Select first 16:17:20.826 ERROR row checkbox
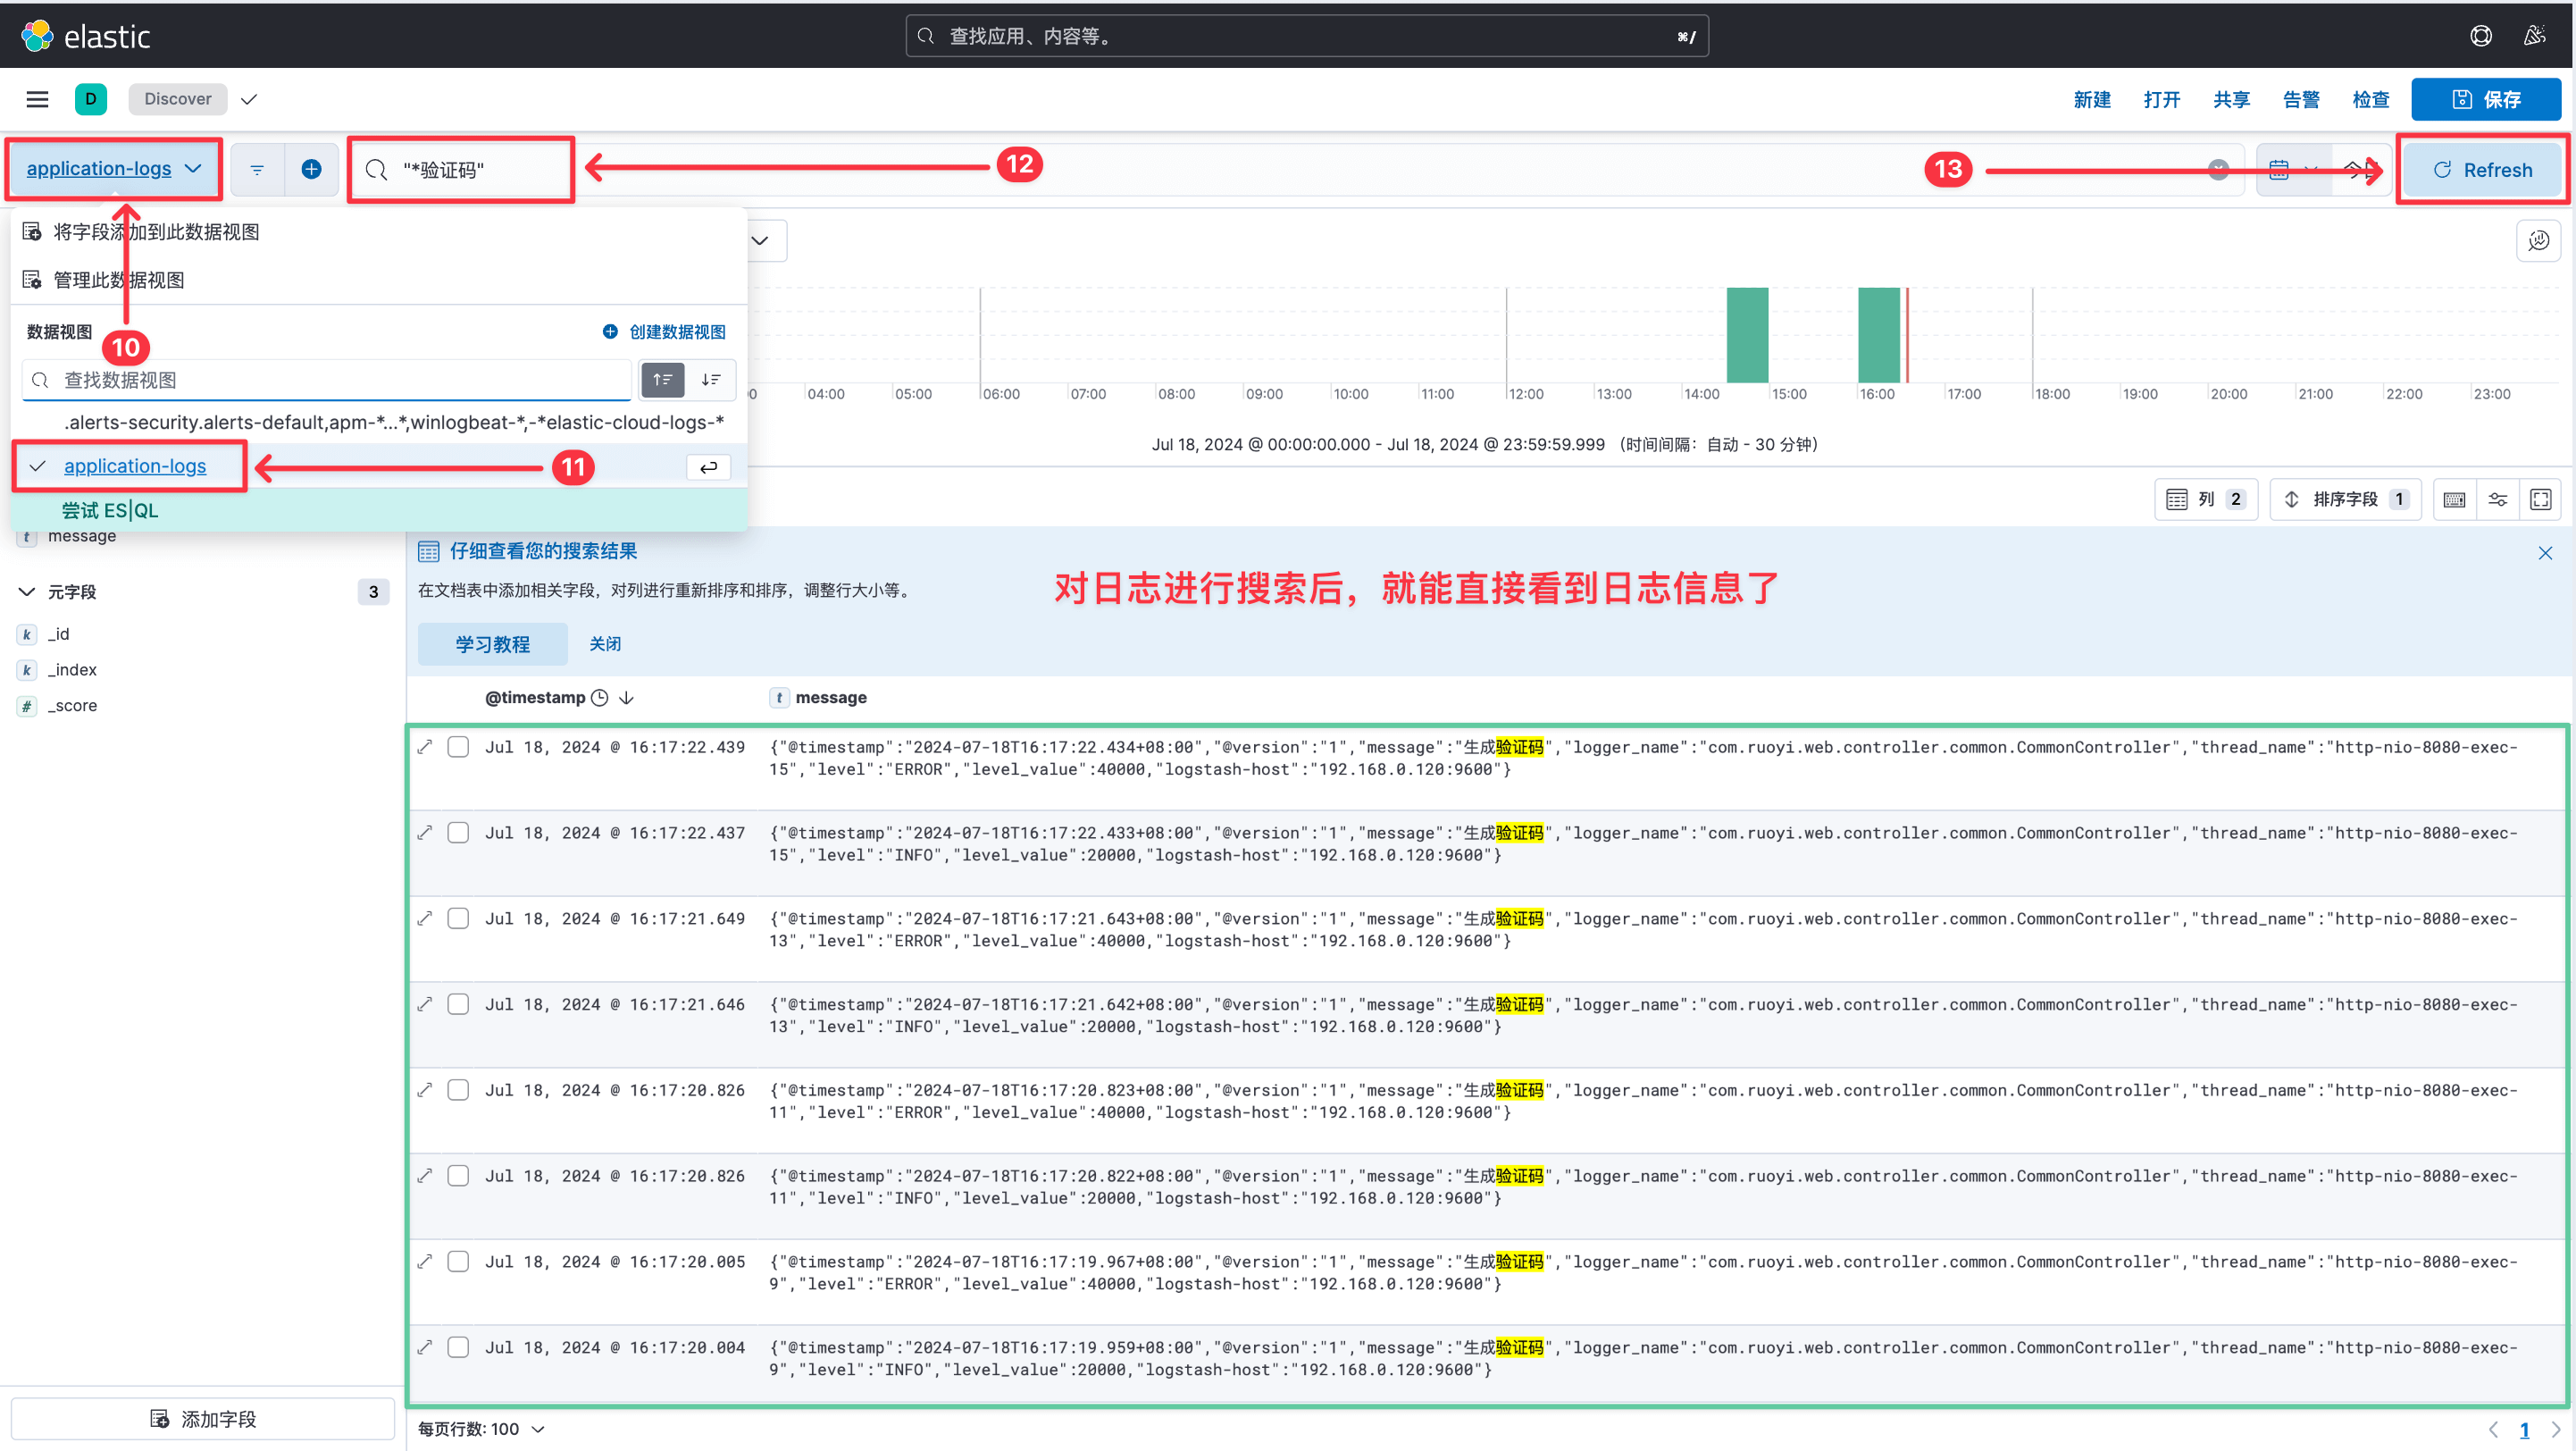 [x=458, y=1090]
